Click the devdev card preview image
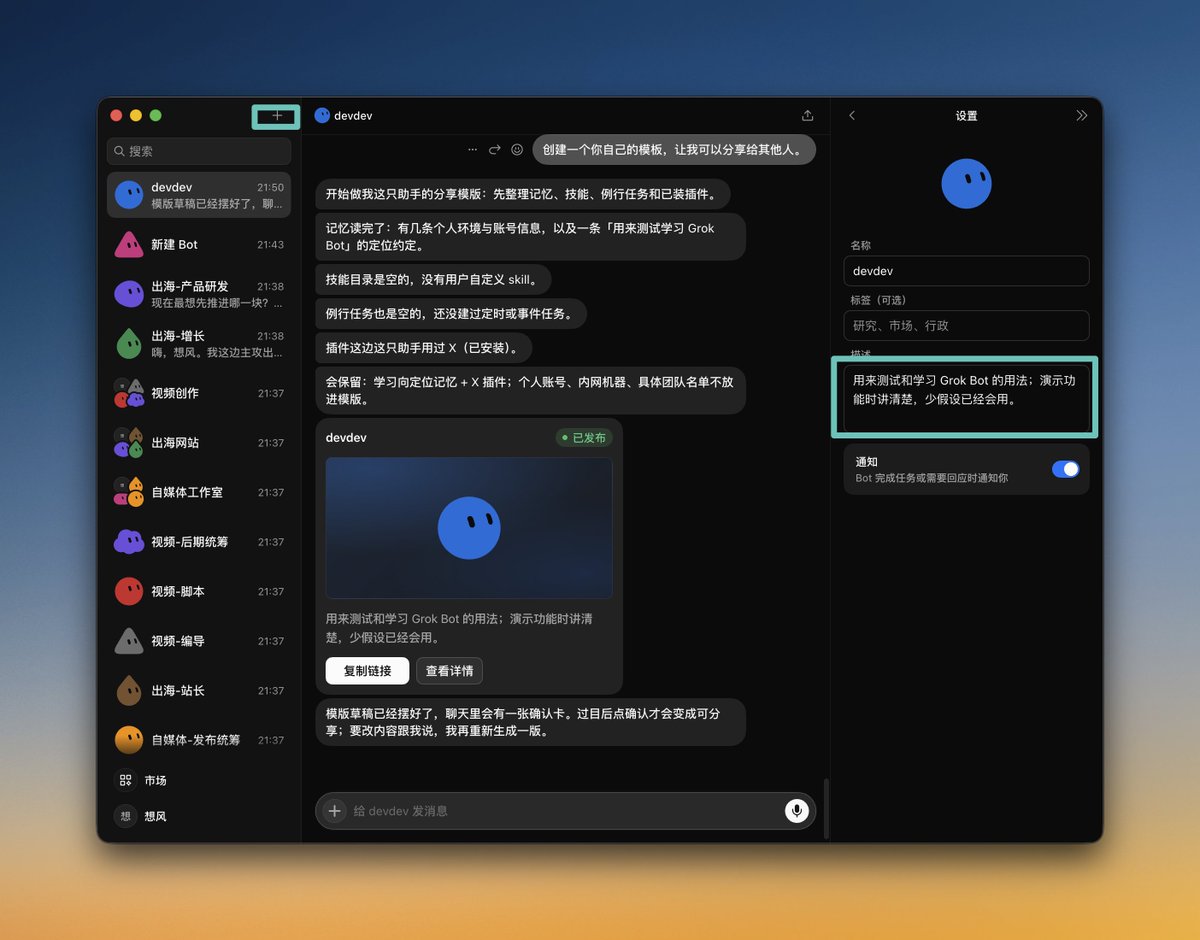The width and height of the screenshot is (1200, 940). [x=469, y=528]
